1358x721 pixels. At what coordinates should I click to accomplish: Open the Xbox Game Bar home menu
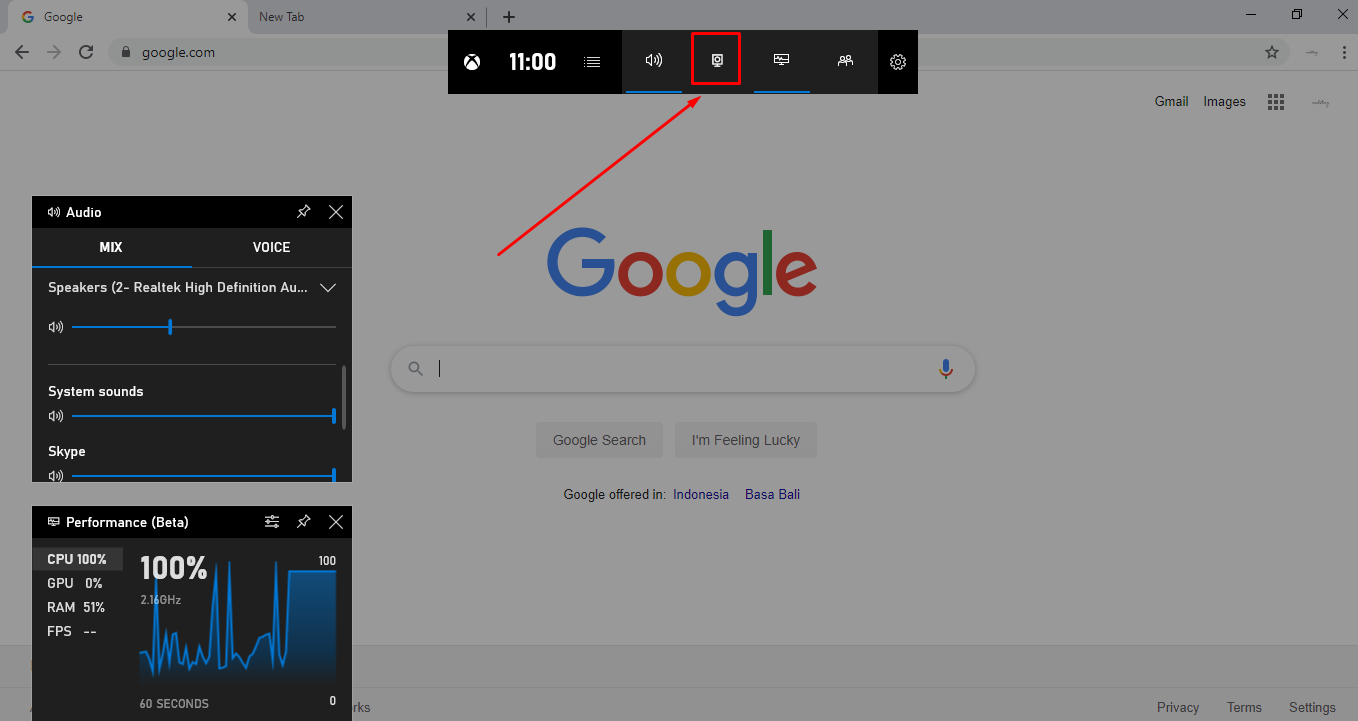[471, 61]
